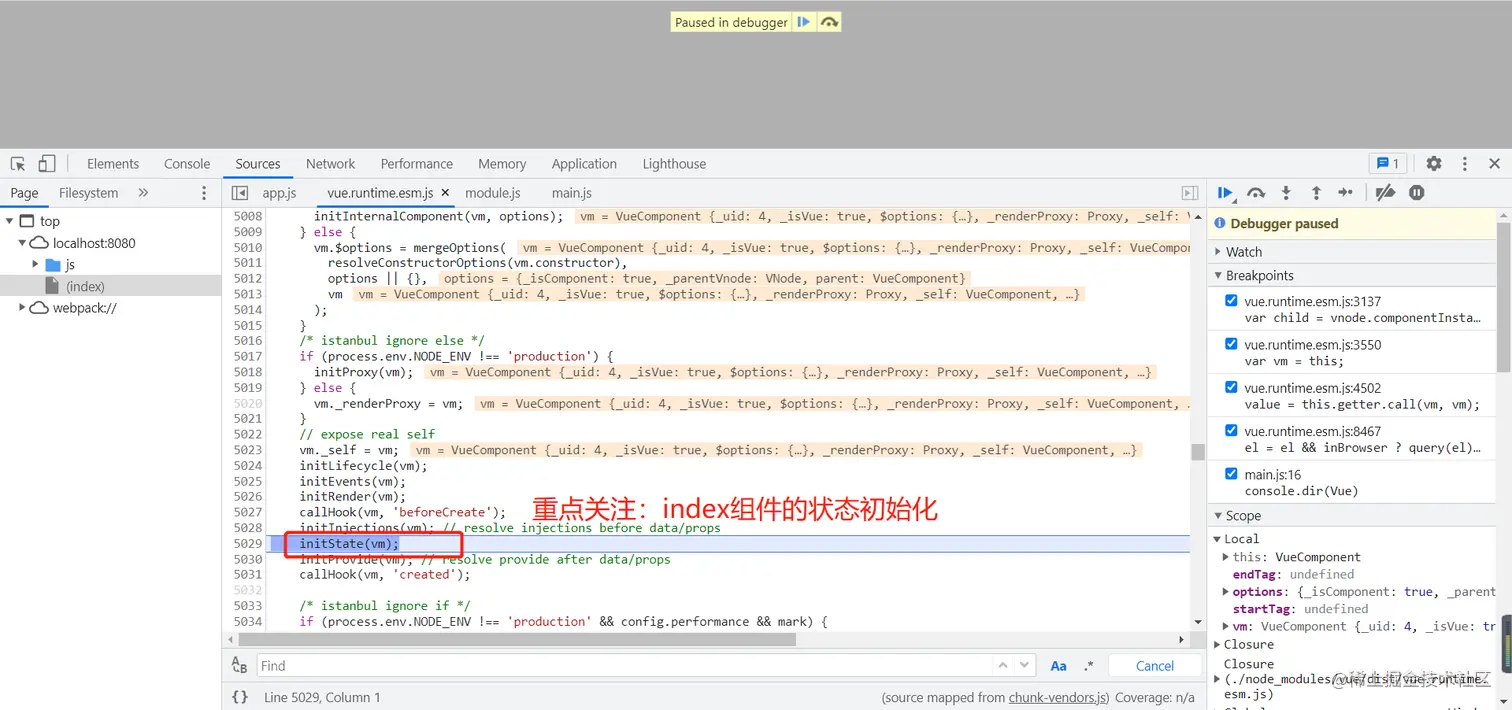The width and height of the screenshot is (1512, 710).
Task: Open the Application panel
Action: pyautogui.click(x=584, y=164)
